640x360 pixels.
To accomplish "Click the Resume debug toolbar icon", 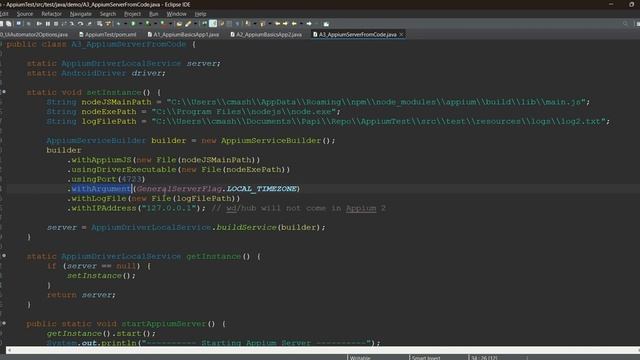I will pyautogui.click(x=39, y=24).
